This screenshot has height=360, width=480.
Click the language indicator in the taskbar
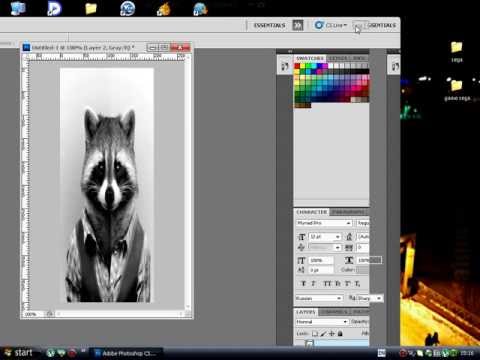click(382, 353)
